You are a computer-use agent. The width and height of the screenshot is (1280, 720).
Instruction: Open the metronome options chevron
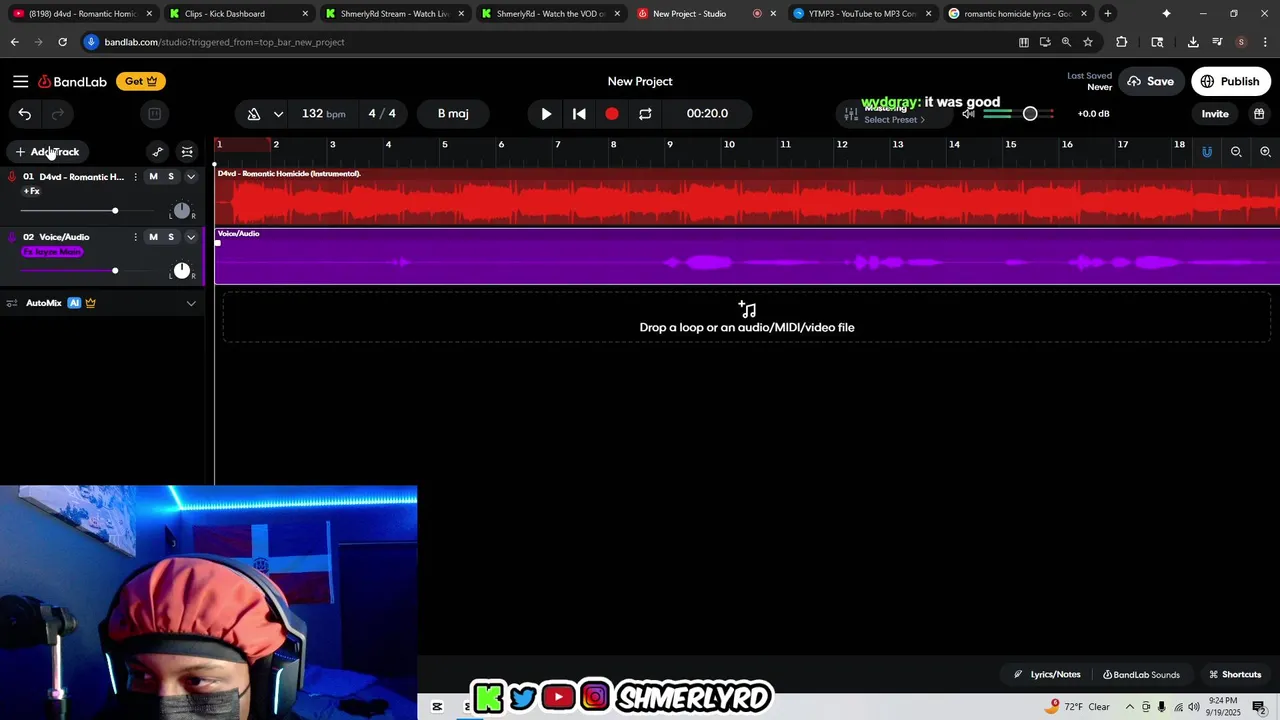[278, 114]
